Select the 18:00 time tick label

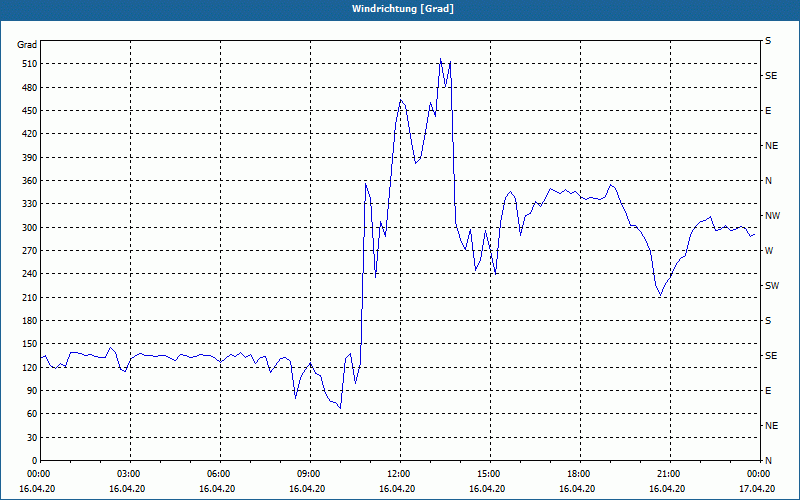(580, 474)
